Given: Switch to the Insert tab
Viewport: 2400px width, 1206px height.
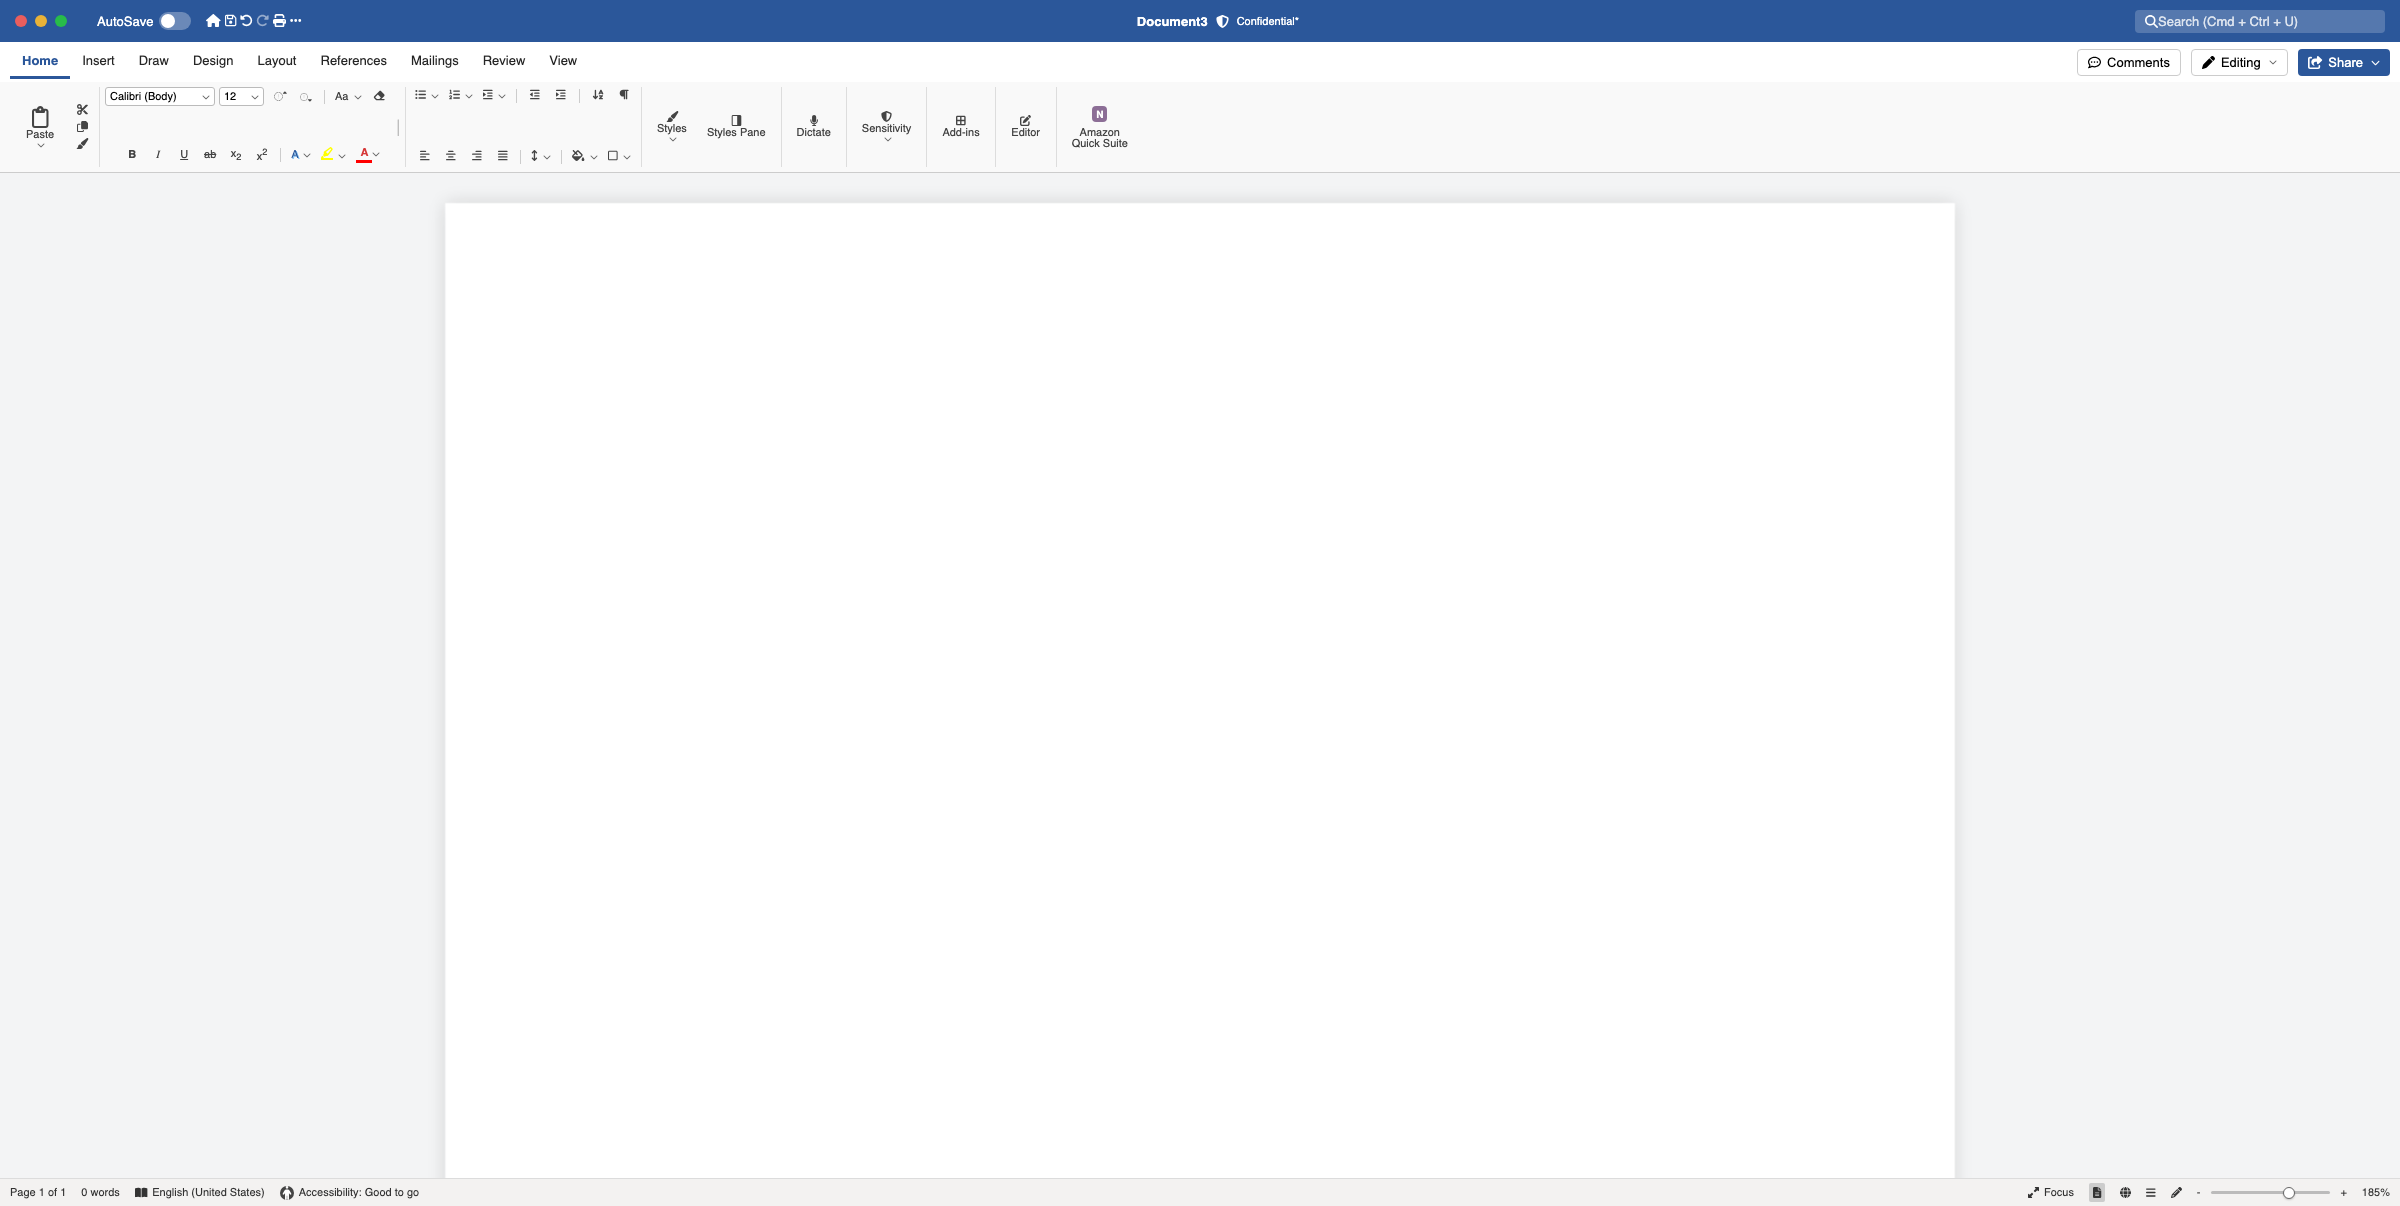Looking at the screenshot, I should [98, 61].
